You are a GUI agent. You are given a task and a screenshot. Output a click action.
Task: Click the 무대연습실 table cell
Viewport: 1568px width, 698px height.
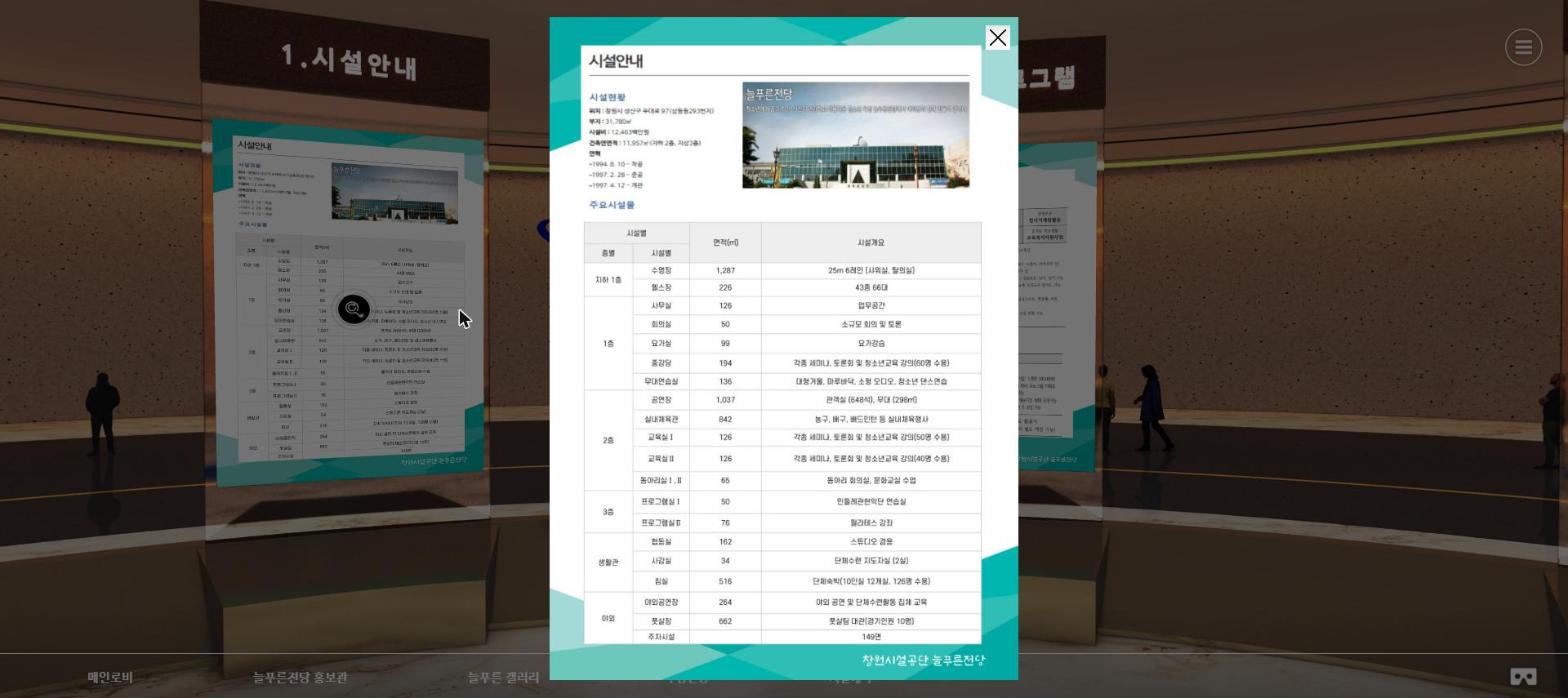661,381
